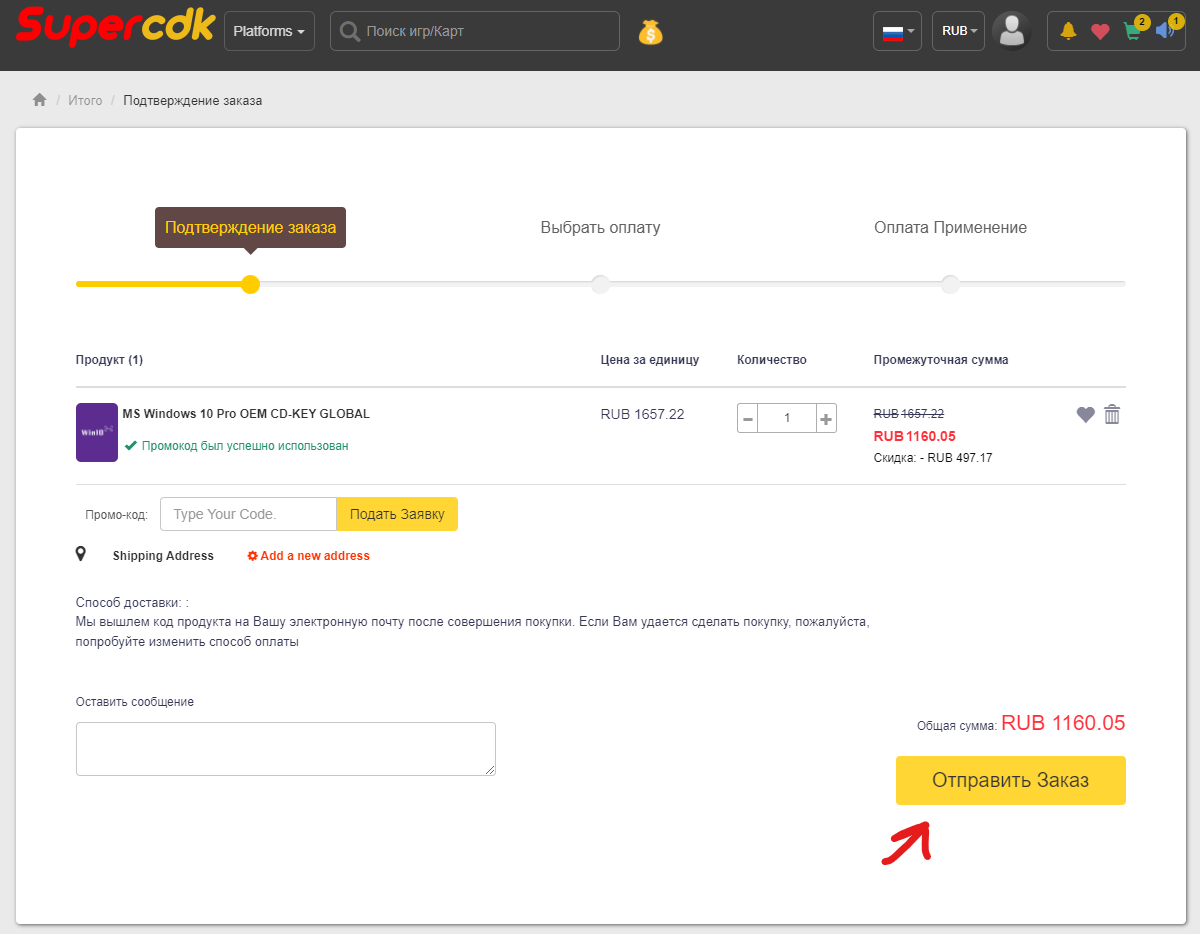Open the money bag rewards icon
This screenshot has width=1200, height=934.
(x=651, y=32)
